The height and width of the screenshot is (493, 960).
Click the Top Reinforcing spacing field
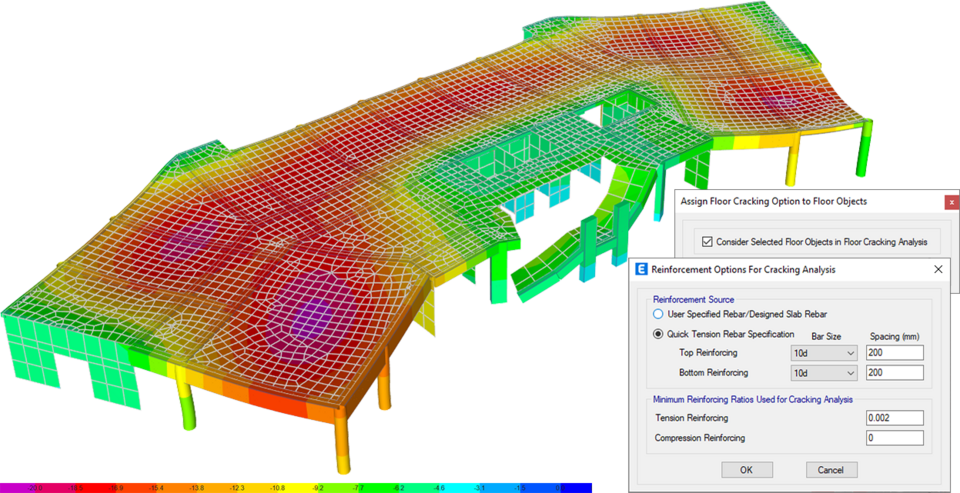click(x=895, y=353)
